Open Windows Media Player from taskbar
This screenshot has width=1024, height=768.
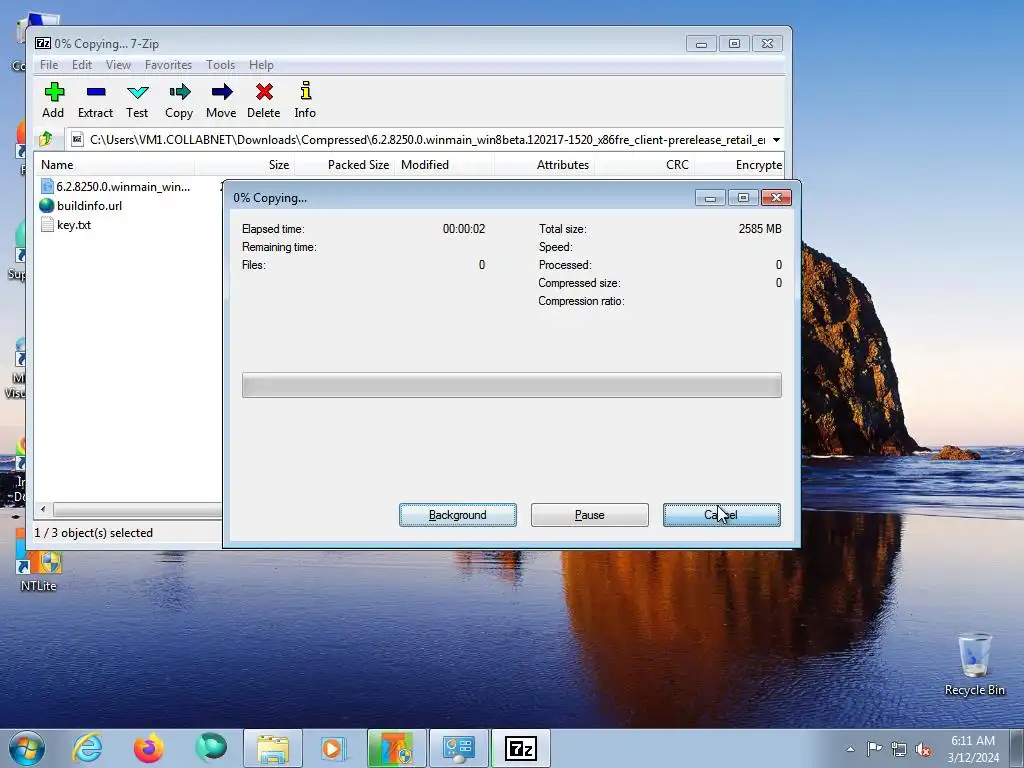click(332, 748)
